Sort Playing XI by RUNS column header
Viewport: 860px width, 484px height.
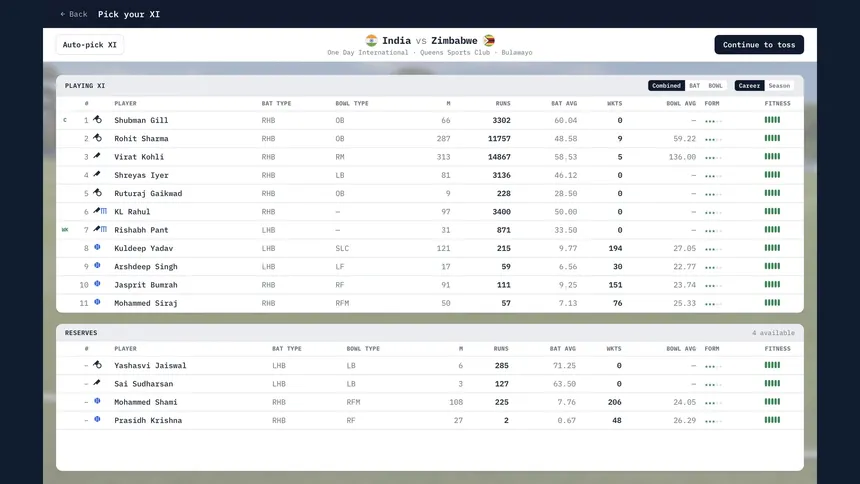pyautogui.click(x=502, y=103)
